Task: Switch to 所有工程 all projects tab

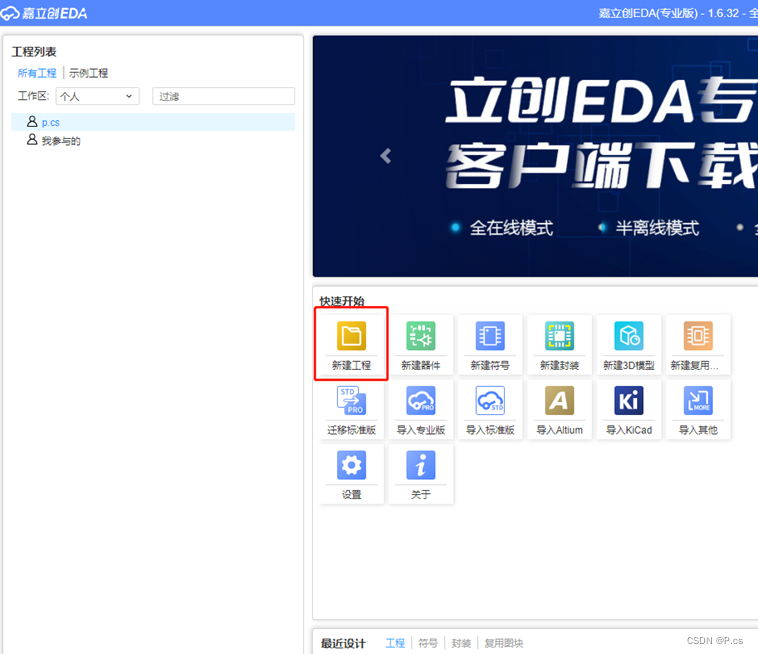Action: (37, 73)
